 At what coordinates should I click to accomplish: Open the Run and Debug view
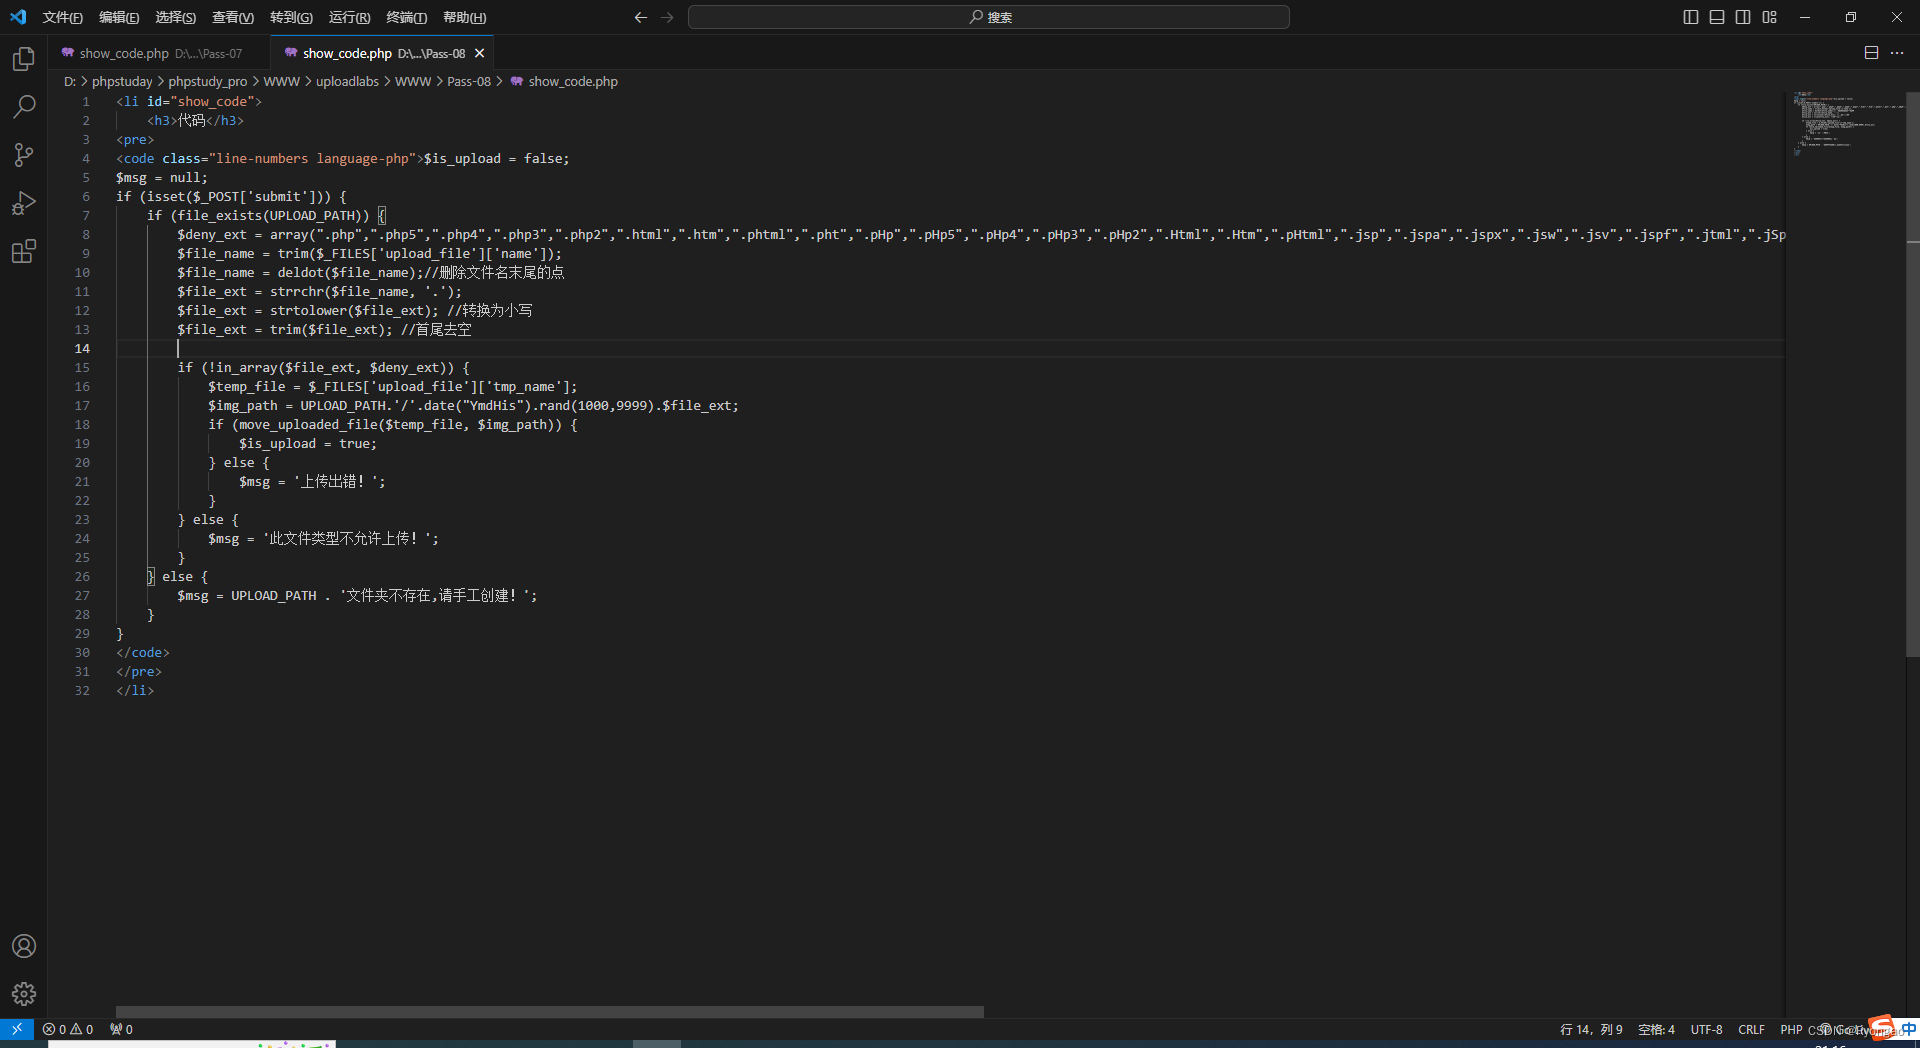[24, 203]
